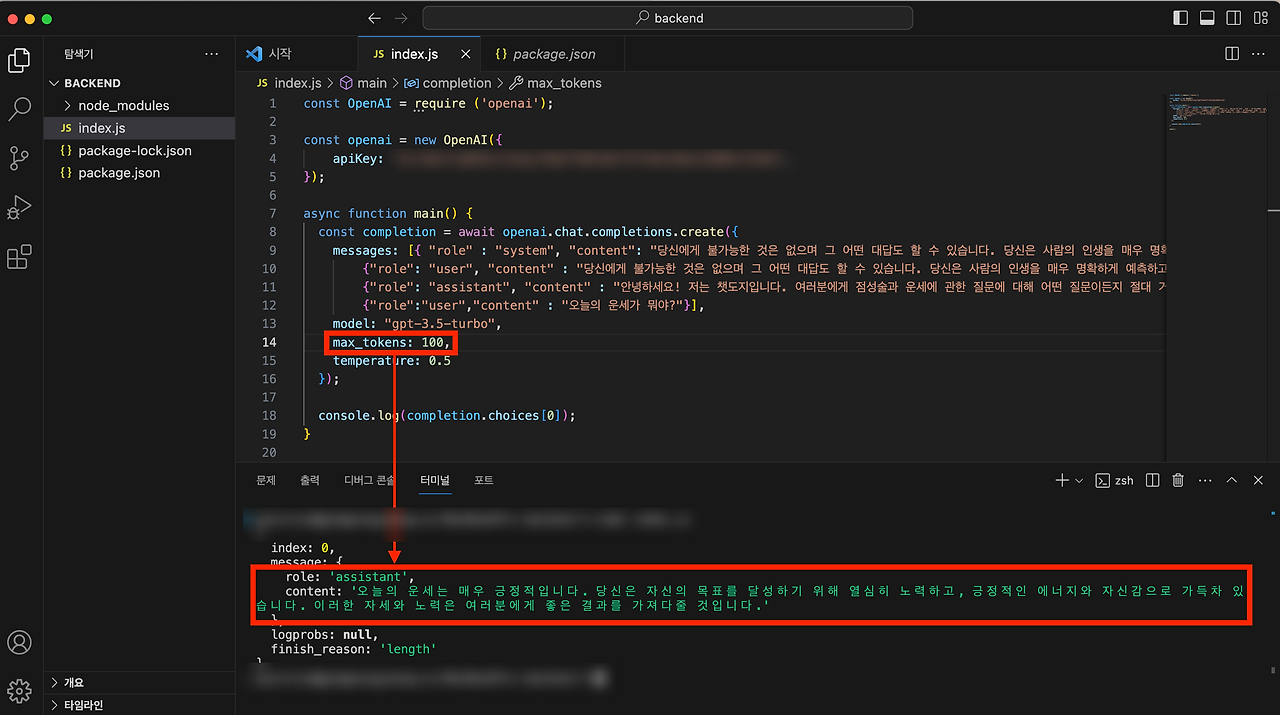Split the editor with the split icon

[1231, 53]
